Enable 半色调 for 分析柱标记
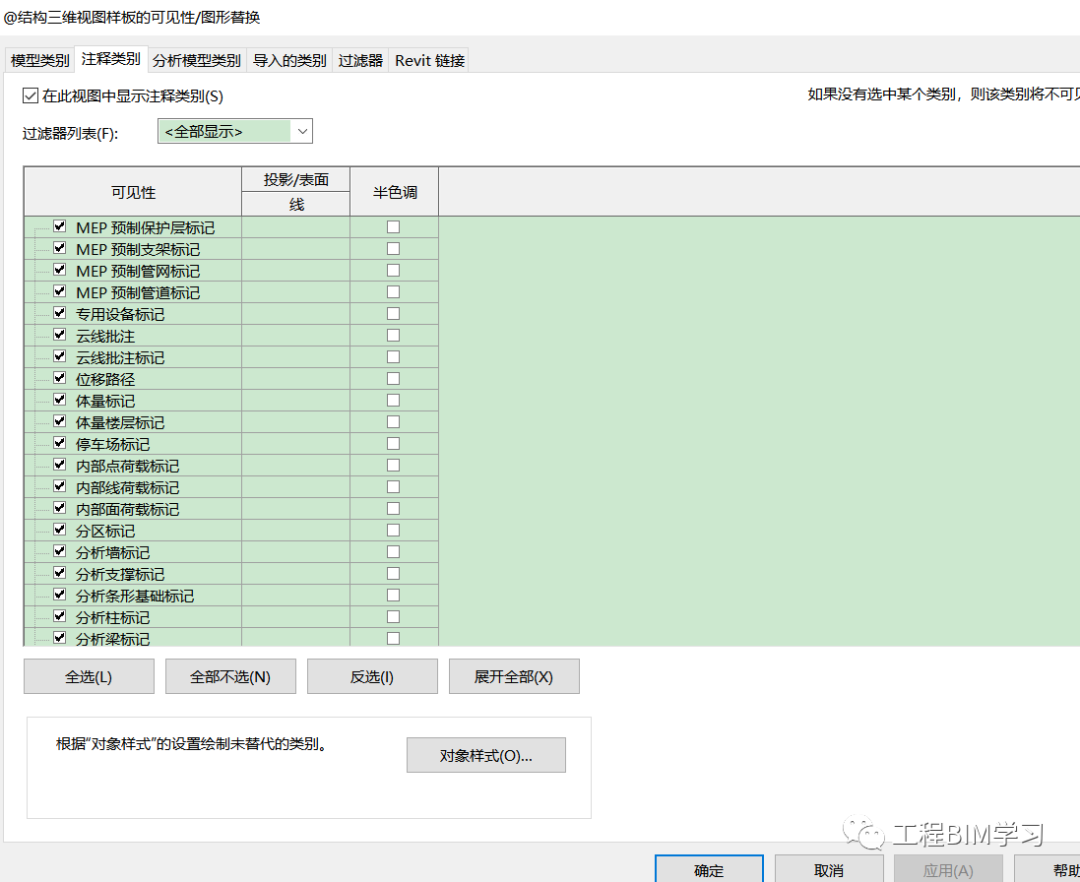 (x=393, y=617)
